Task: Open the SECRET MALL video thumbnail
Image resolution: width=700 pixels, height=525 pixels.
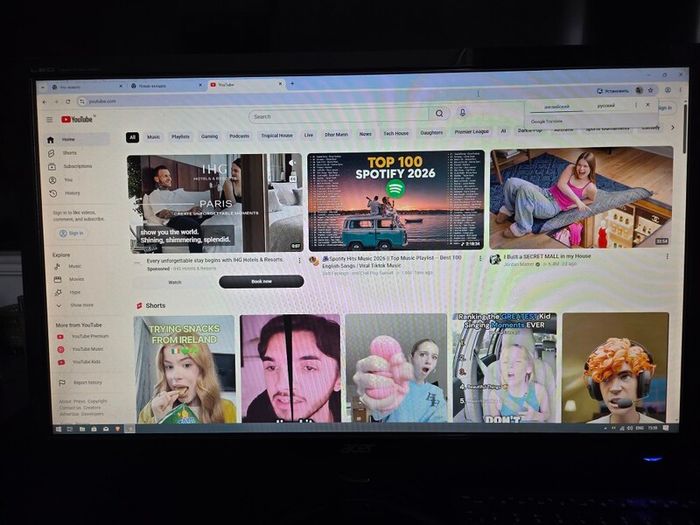Action: [x=581, y=197]
